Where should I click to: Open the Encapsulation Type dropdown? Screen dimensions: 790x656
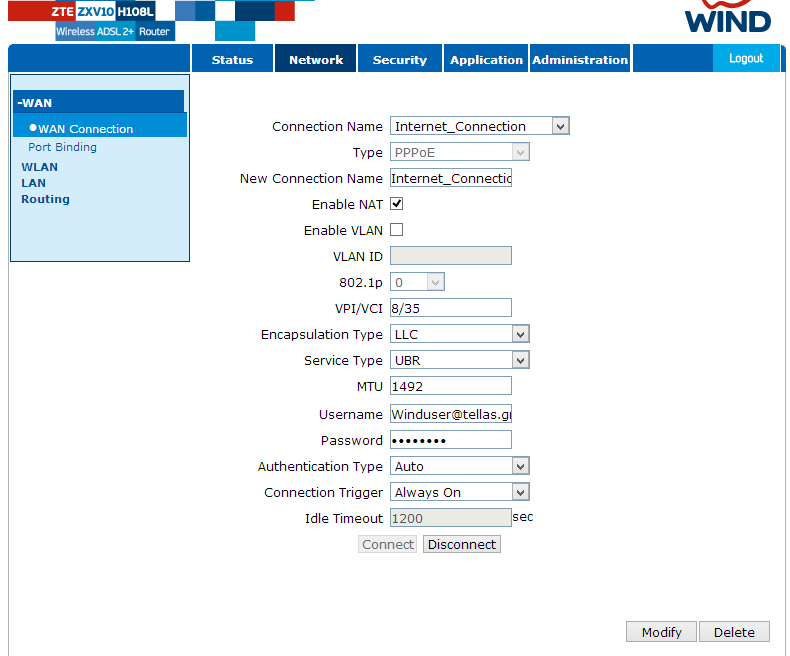[459, 334]
